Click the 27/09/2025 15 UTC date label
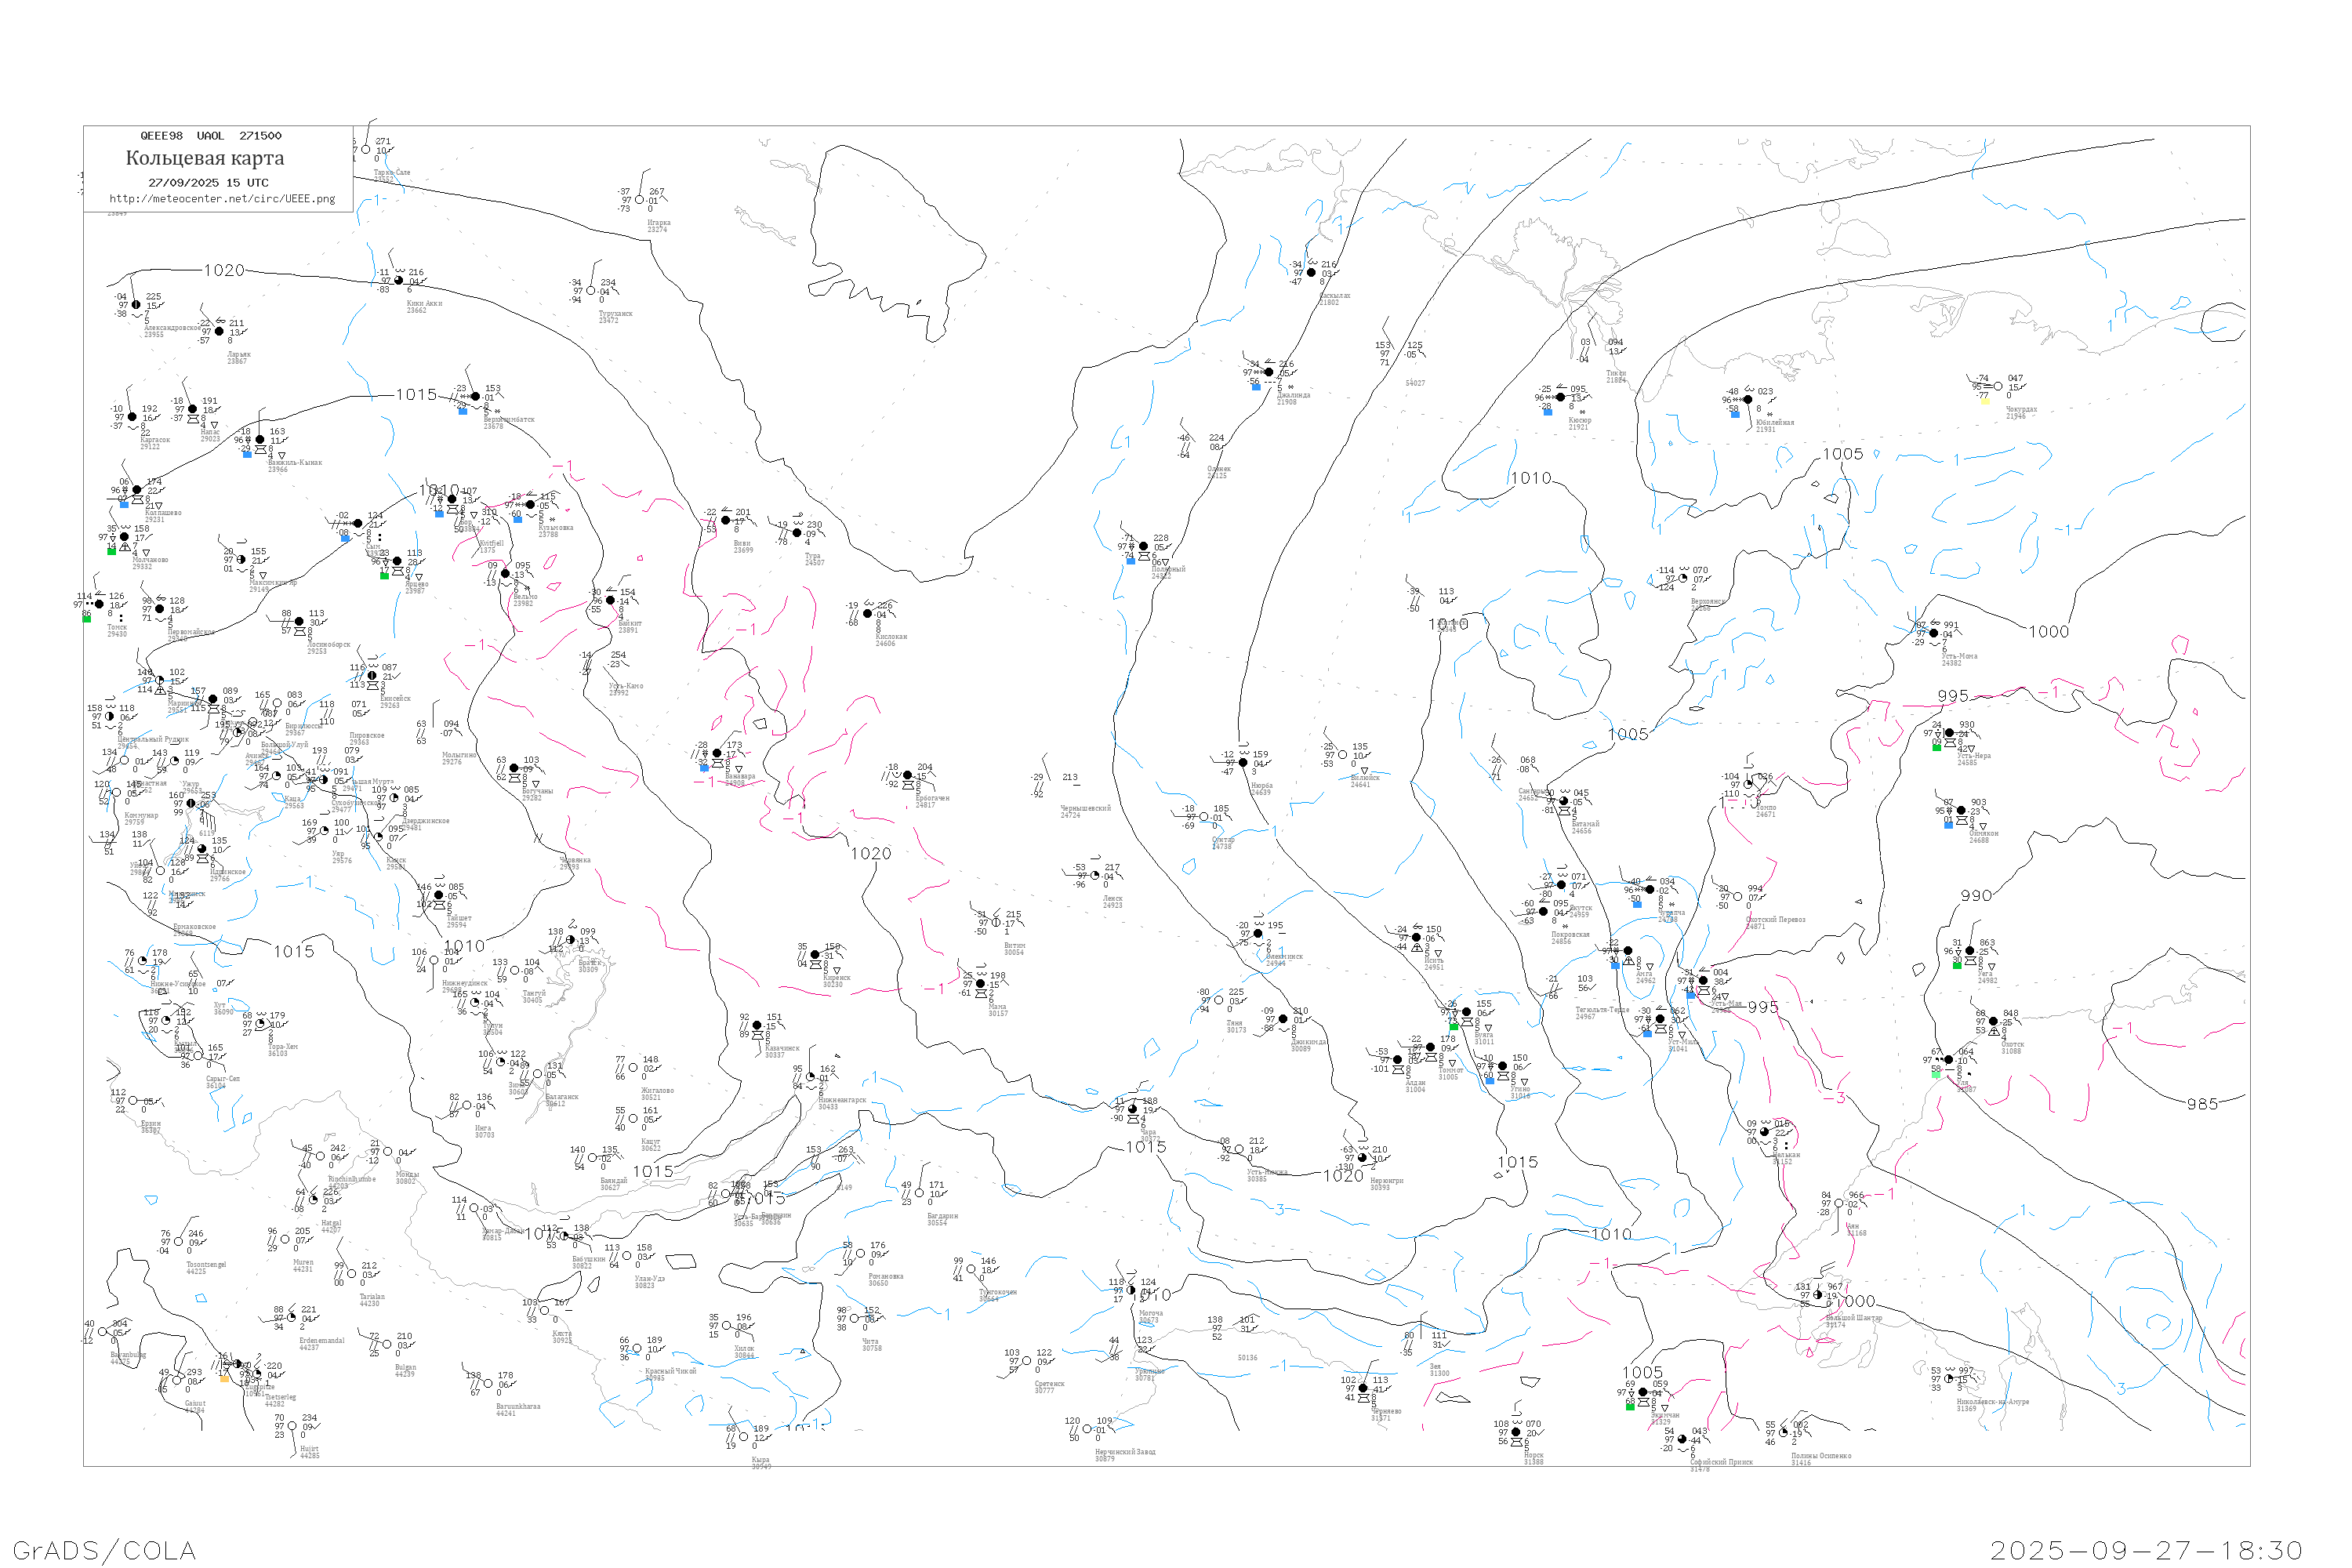Screen dimensions: 2352x1568 tap(208, 183)
